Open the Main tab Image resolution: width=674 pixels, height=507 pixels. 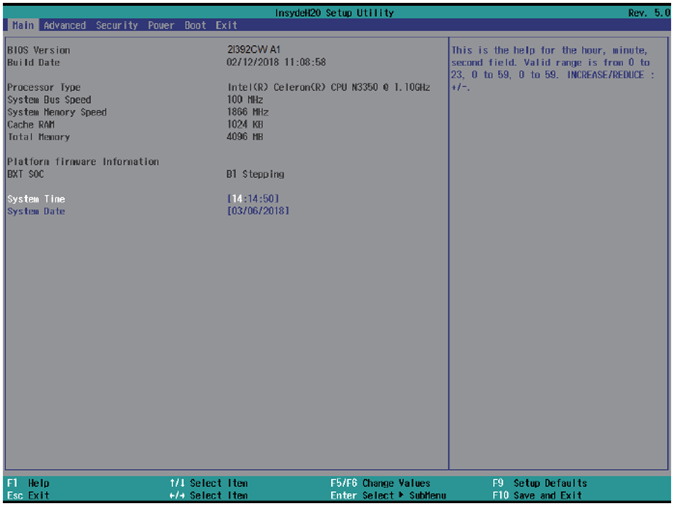click(23, 25)
